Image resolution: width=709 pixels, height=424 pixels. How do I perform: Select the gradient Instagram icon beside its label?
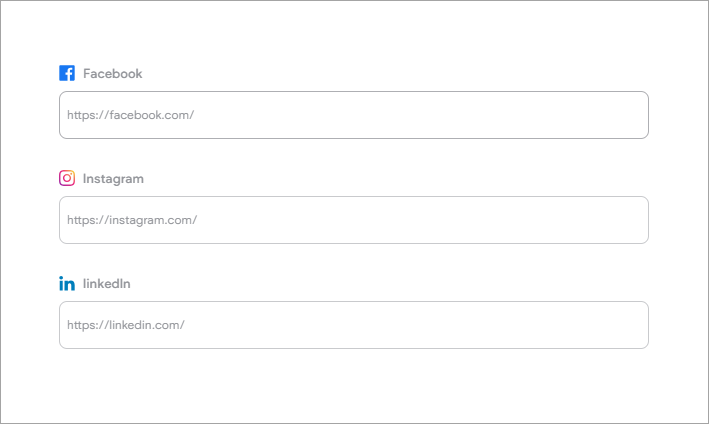click(x=67, y=178)
